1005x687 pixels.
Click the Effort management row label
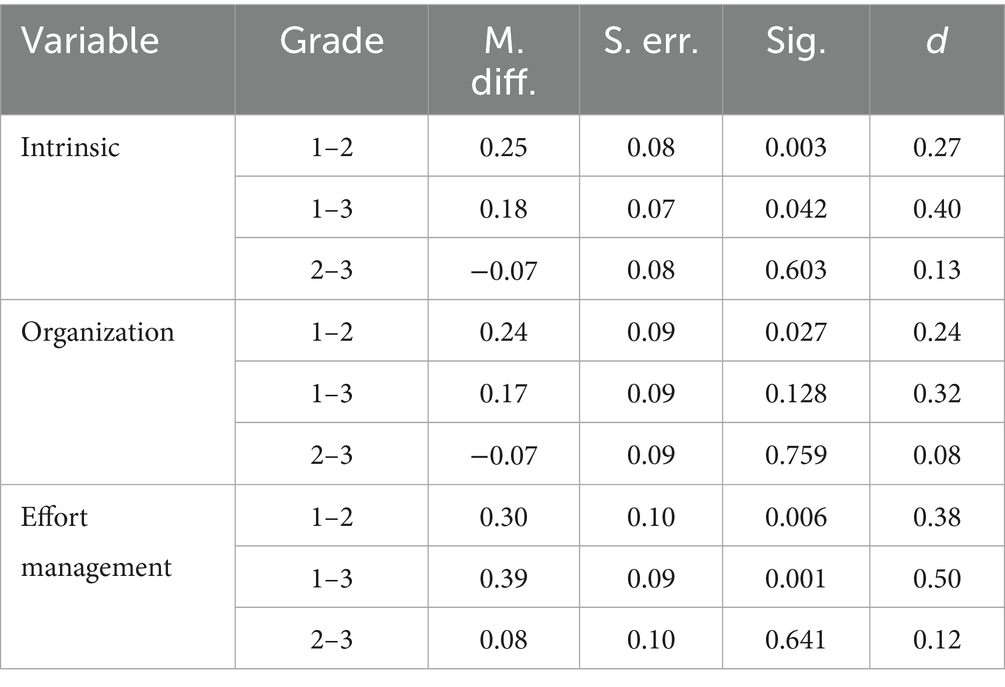coord(95,542)
